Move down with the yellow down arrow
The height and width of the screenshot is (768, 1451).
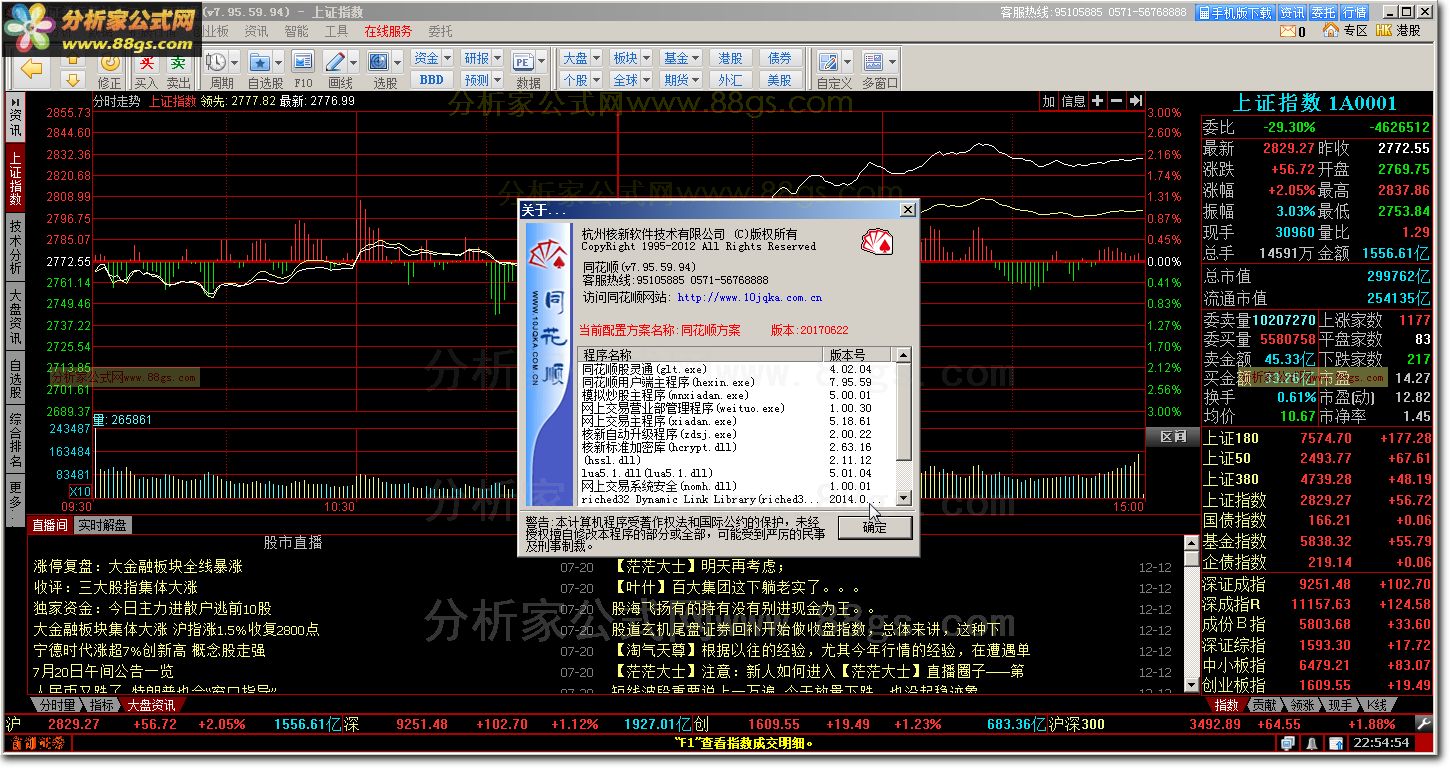[x=73, y=79]
